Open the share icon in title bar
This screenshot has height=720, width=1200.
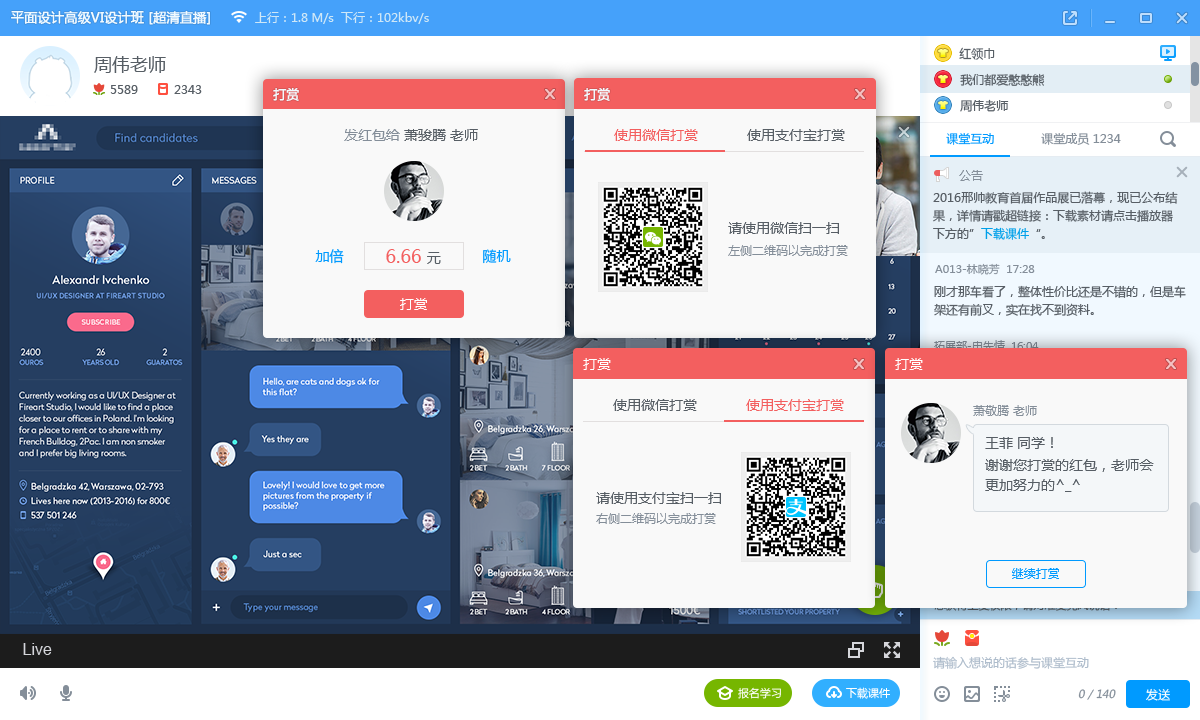coord(1070,18)
